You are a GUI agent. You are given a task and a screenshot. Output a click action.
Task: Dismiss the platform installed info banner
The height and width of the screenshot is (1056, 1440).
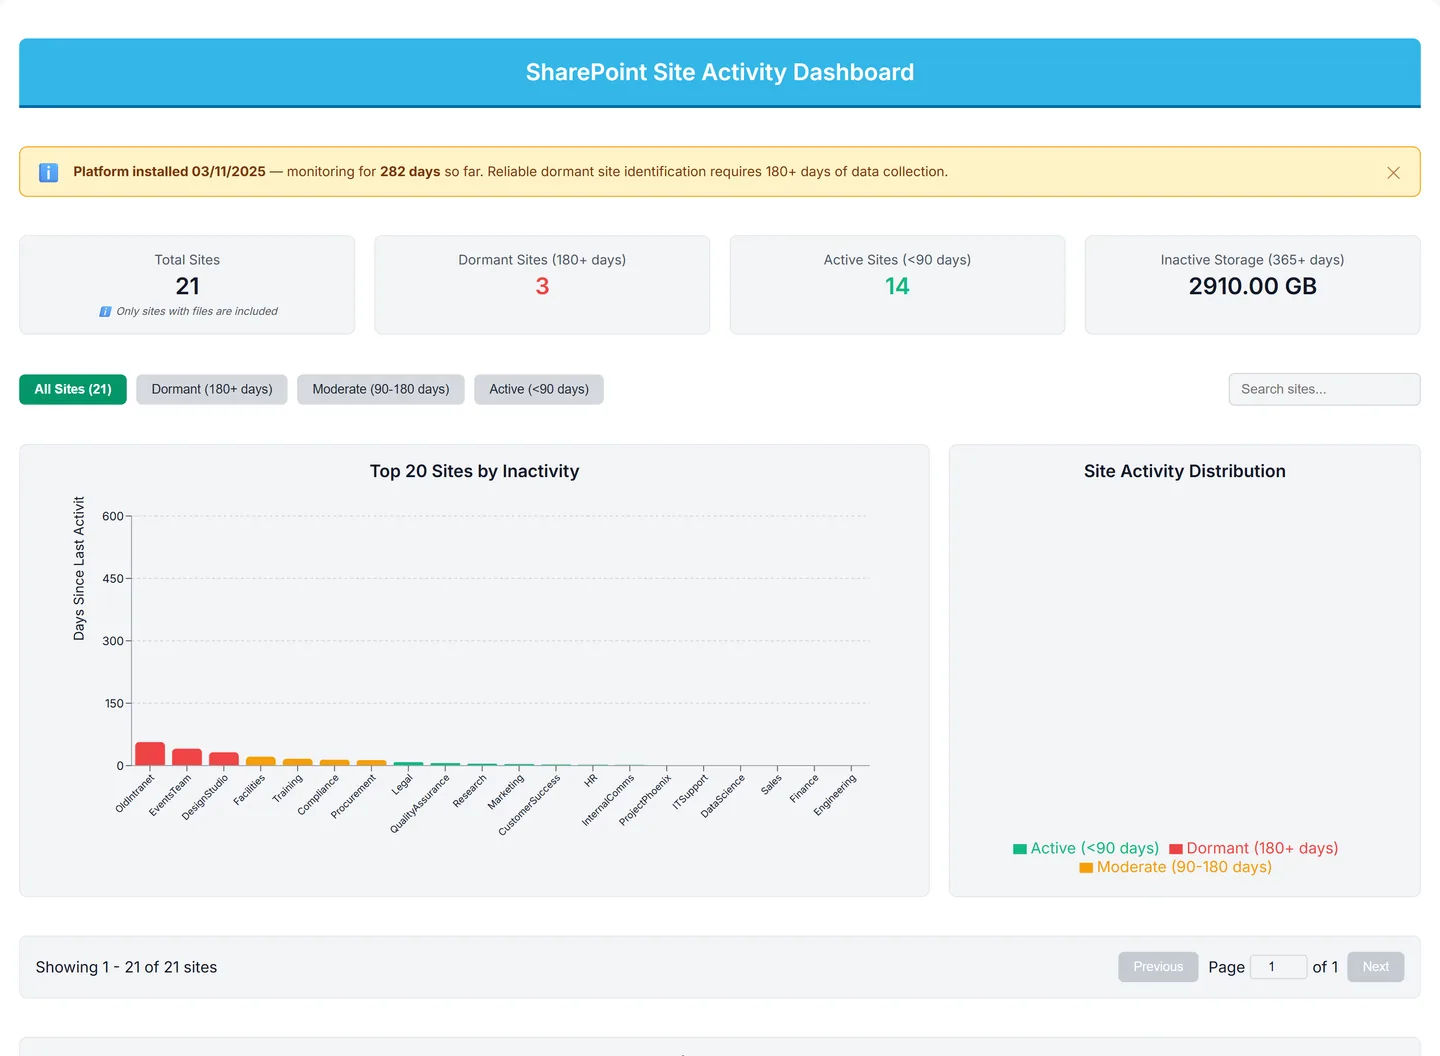pos(1393,173)
